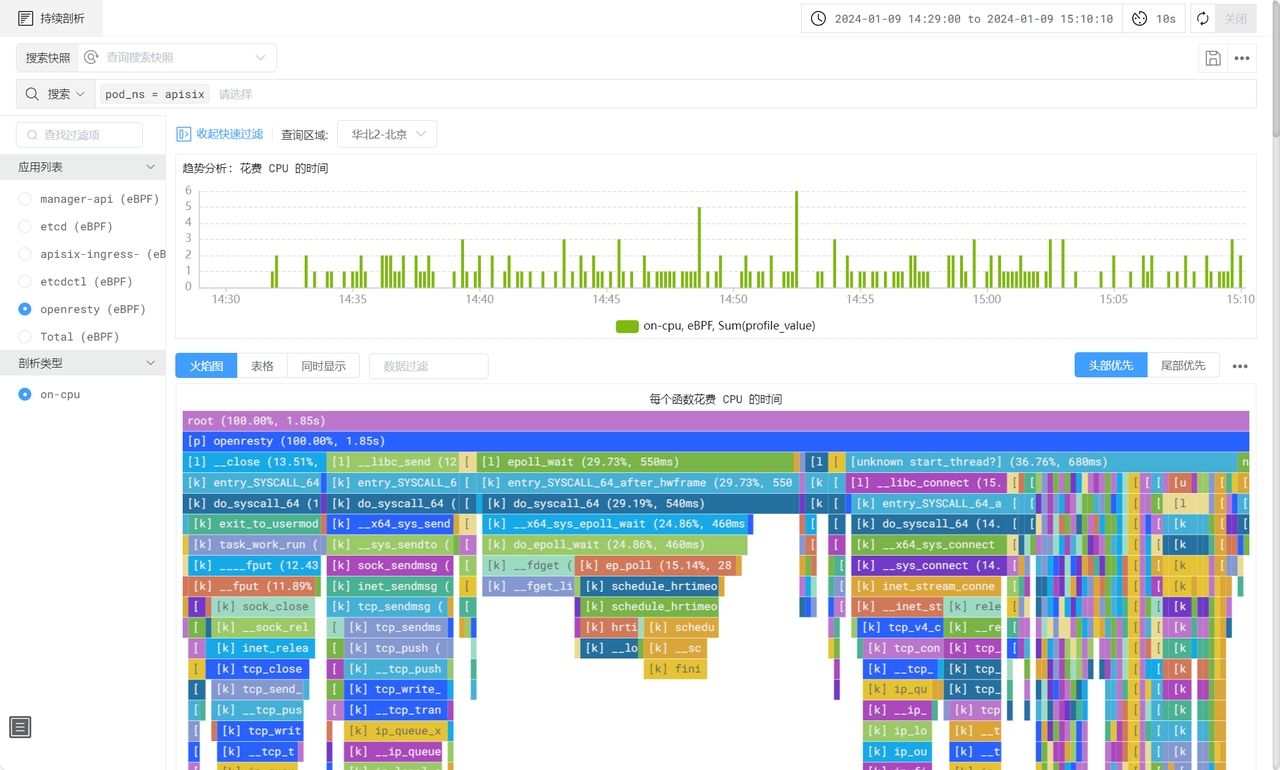The height and width of the screenshot is (770, 1280).
Task: Select the etcd (eBPF) application
Action: (x=25, y=227)
